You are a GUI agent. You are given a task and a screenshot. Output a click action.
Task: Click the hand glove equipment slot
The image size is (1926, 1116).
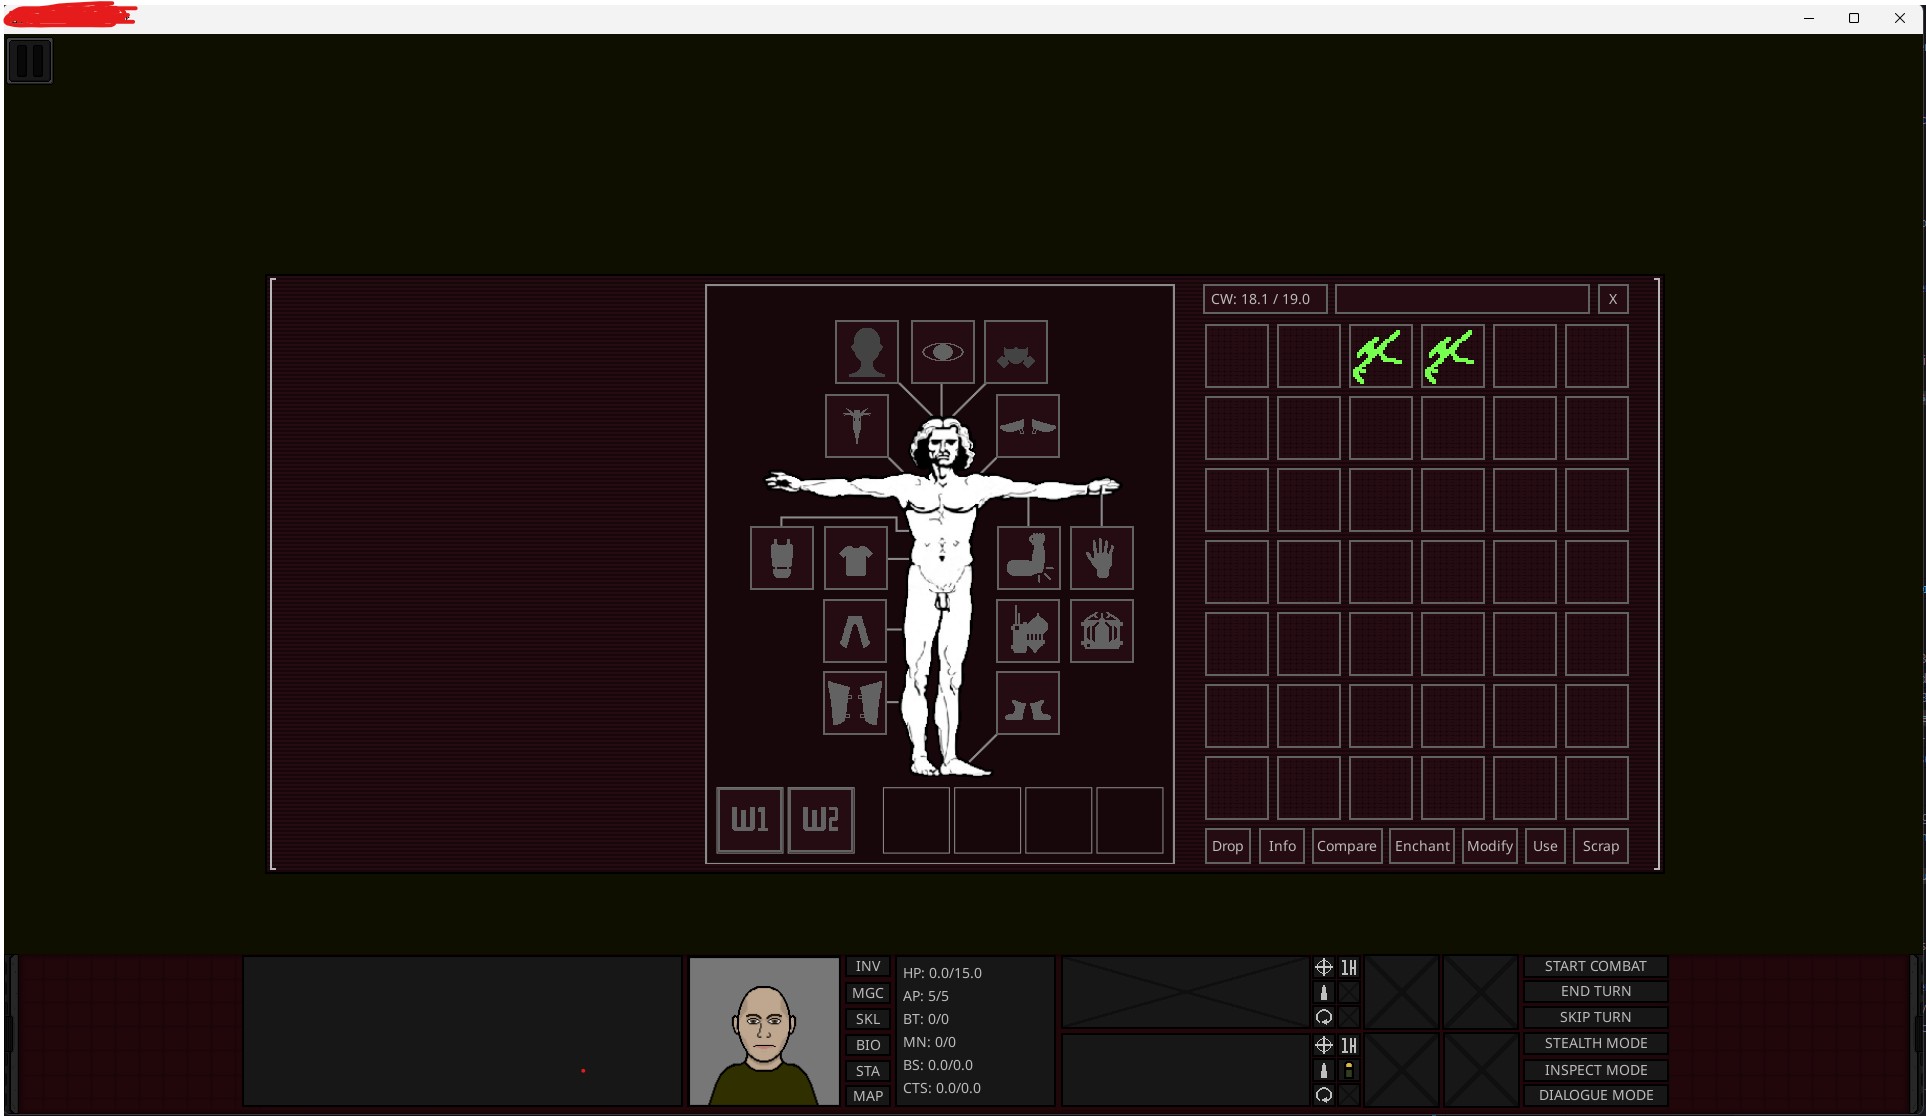(1101, 558)
